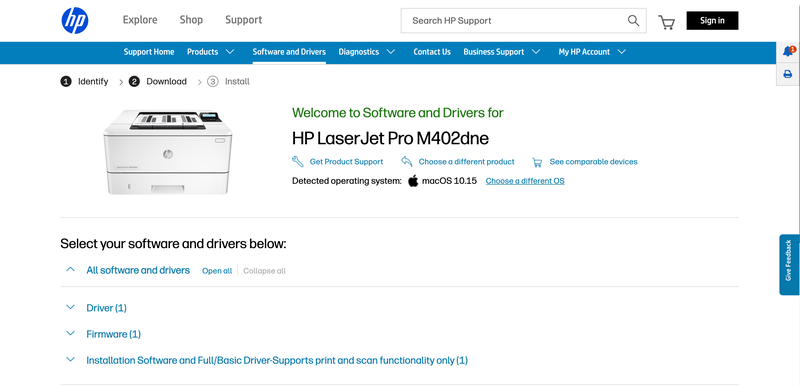The image size is (800, 386).
Task: Open the Contact Us page
Action: 432,52
